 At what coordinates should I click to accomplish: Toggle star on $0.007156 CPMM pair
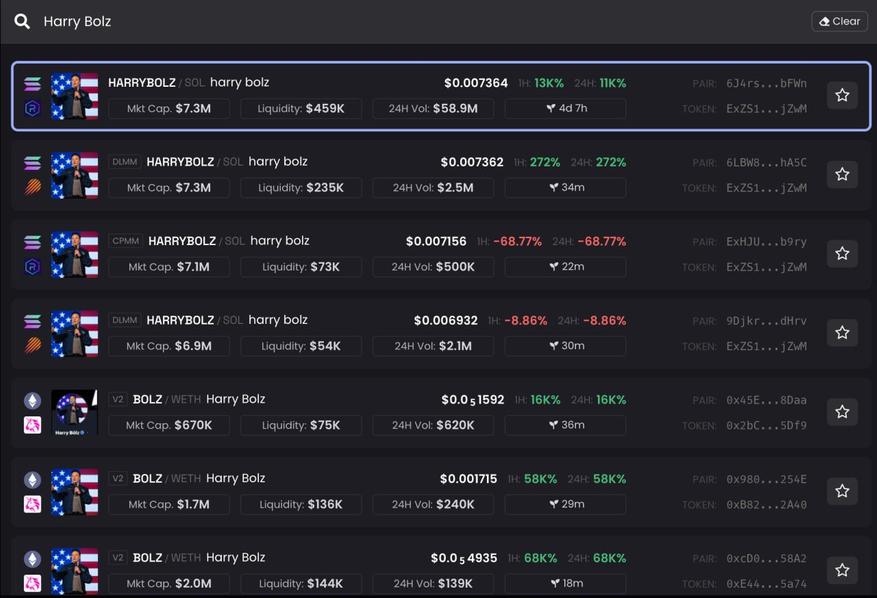842,253
